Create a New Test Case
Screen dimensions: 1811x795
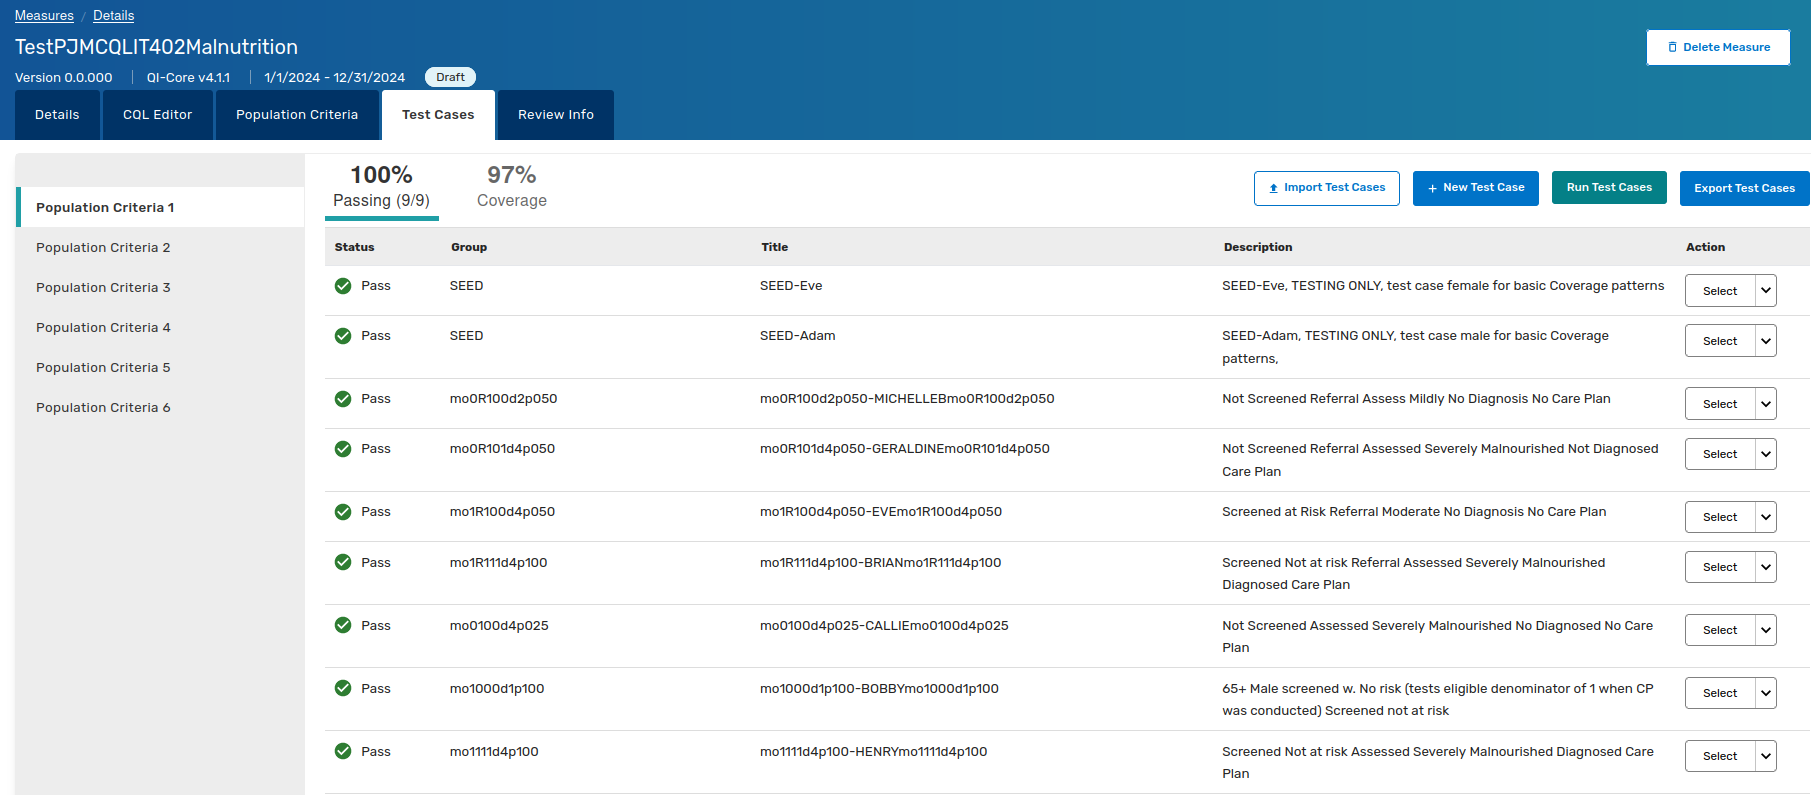point(1475,188)
